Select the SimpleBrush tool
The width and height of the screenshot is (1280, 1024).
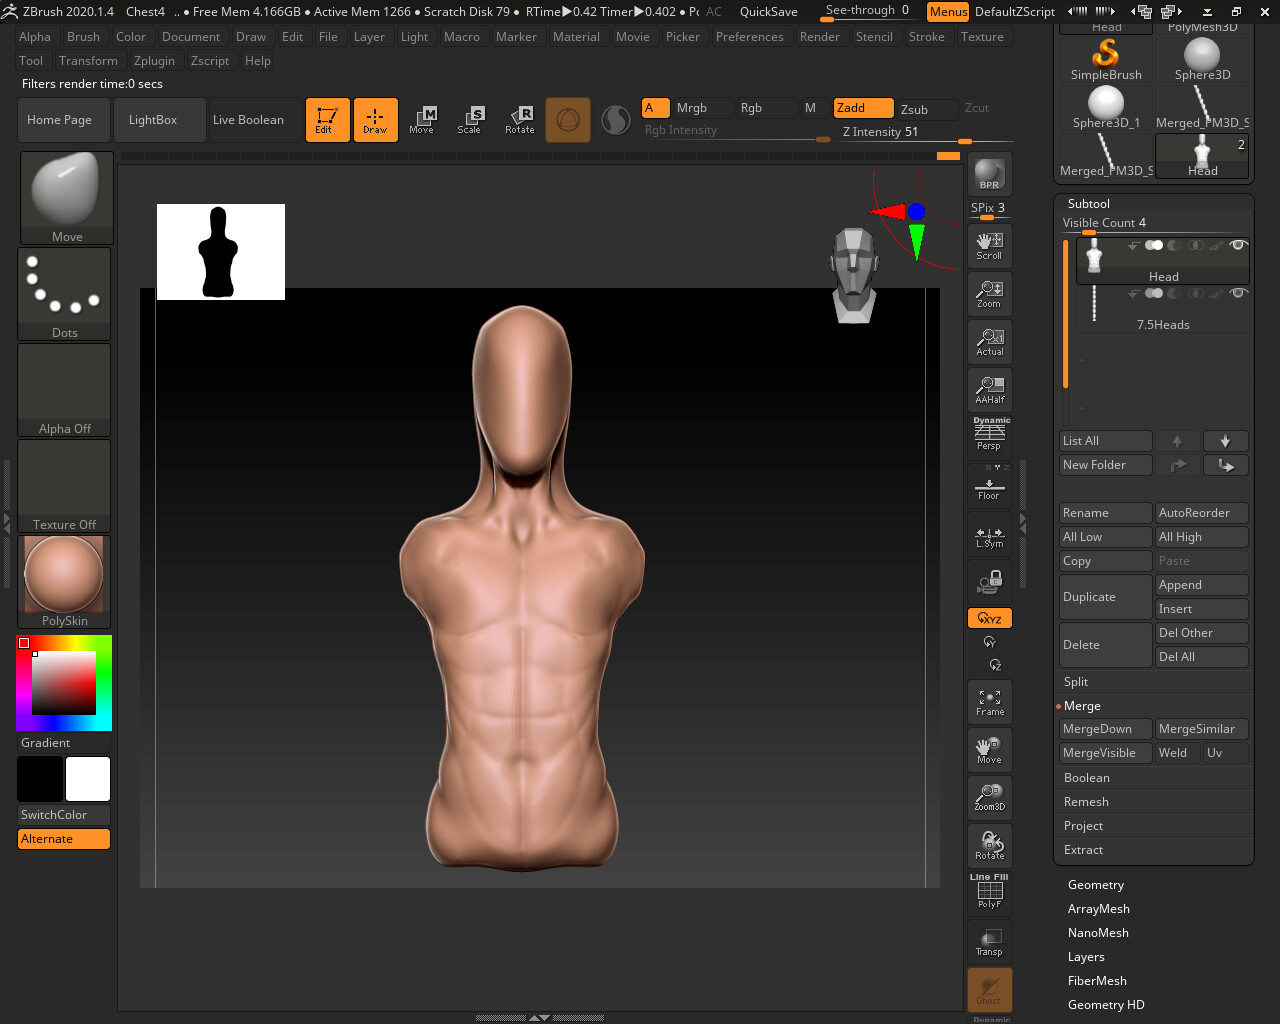pos(1104,57)
